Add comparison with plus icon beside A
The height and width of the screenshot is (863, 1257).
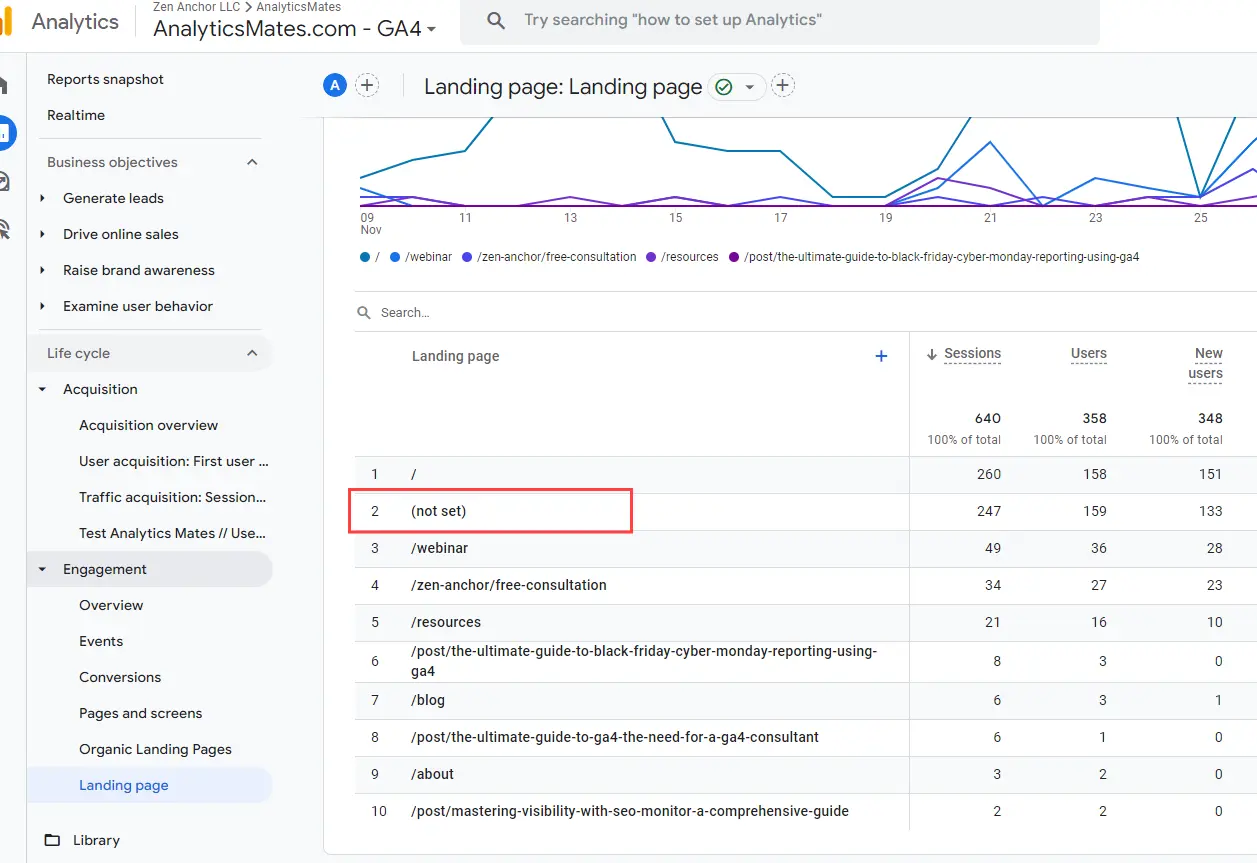pos(367,86)
